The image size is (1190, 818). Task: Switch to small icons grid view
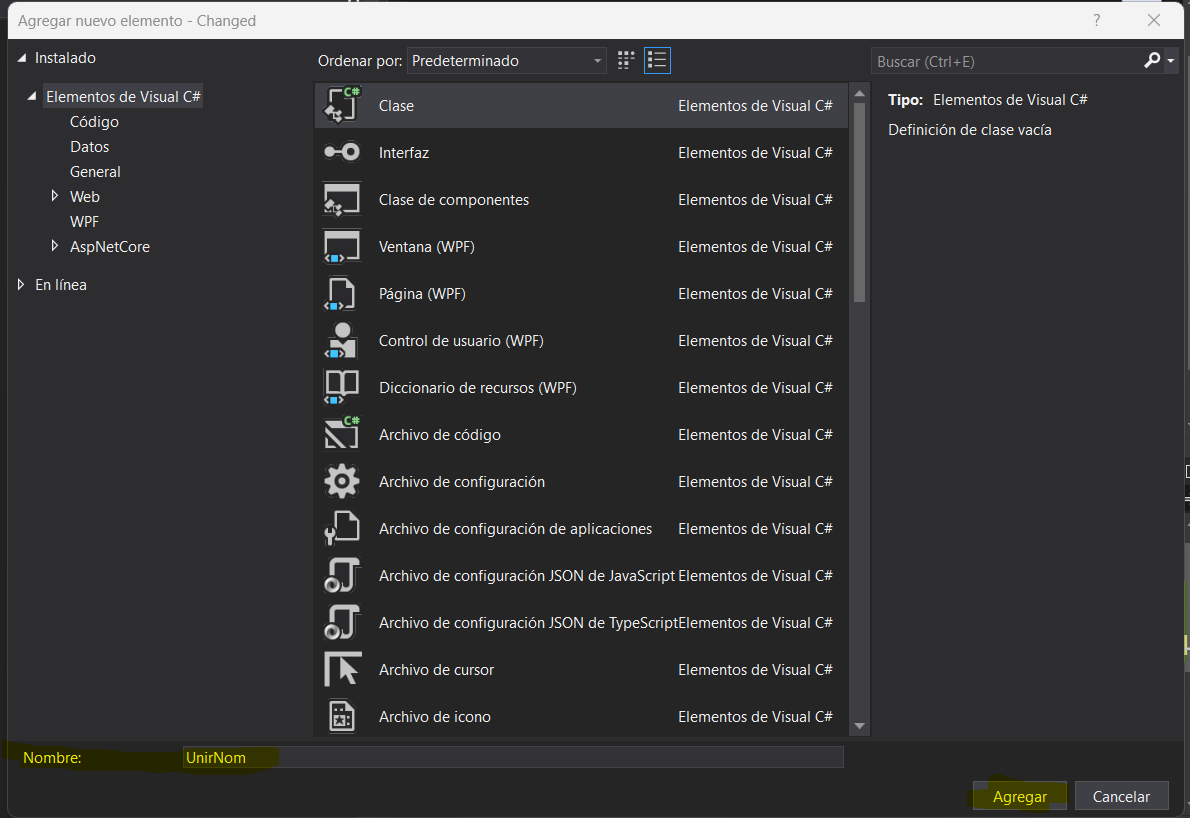coord(626,61)
